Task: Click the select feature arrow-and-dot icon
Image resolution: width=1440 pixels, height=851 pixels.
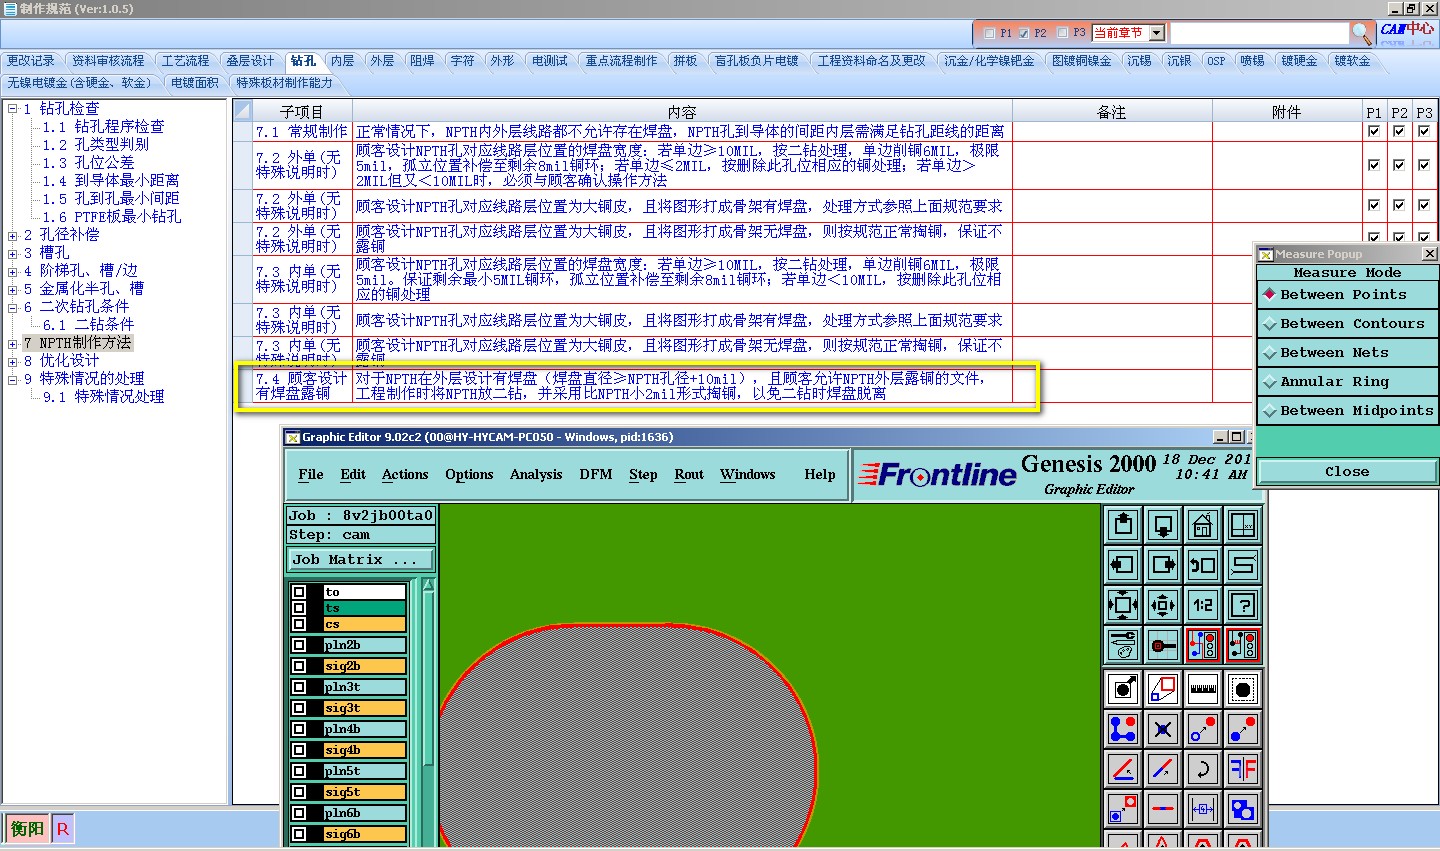Action: point(1123,689)
